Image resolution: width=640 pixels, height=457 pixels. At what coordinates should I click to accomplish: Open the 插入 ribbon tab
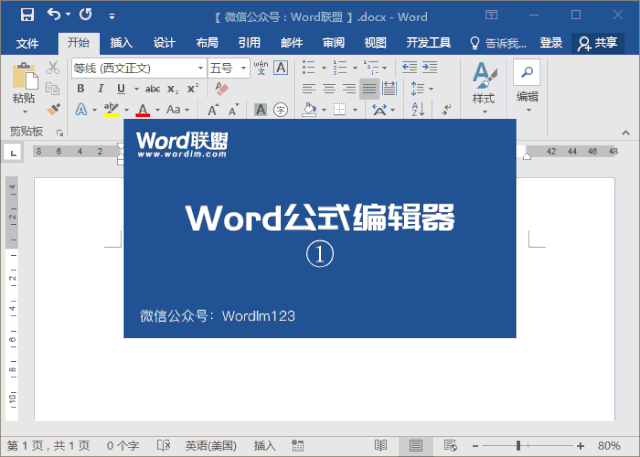(x=121, y=43)
